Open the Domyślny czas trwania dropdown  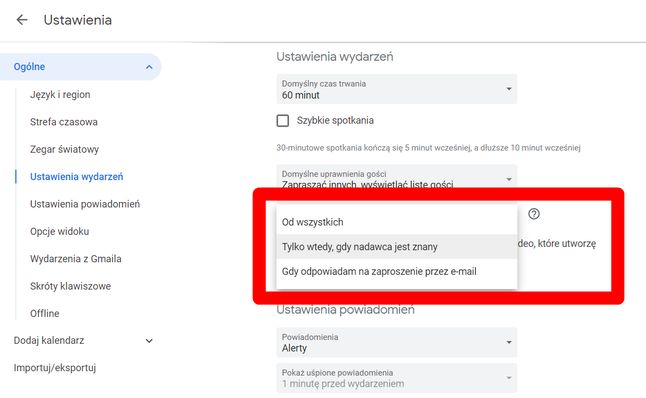396,89
